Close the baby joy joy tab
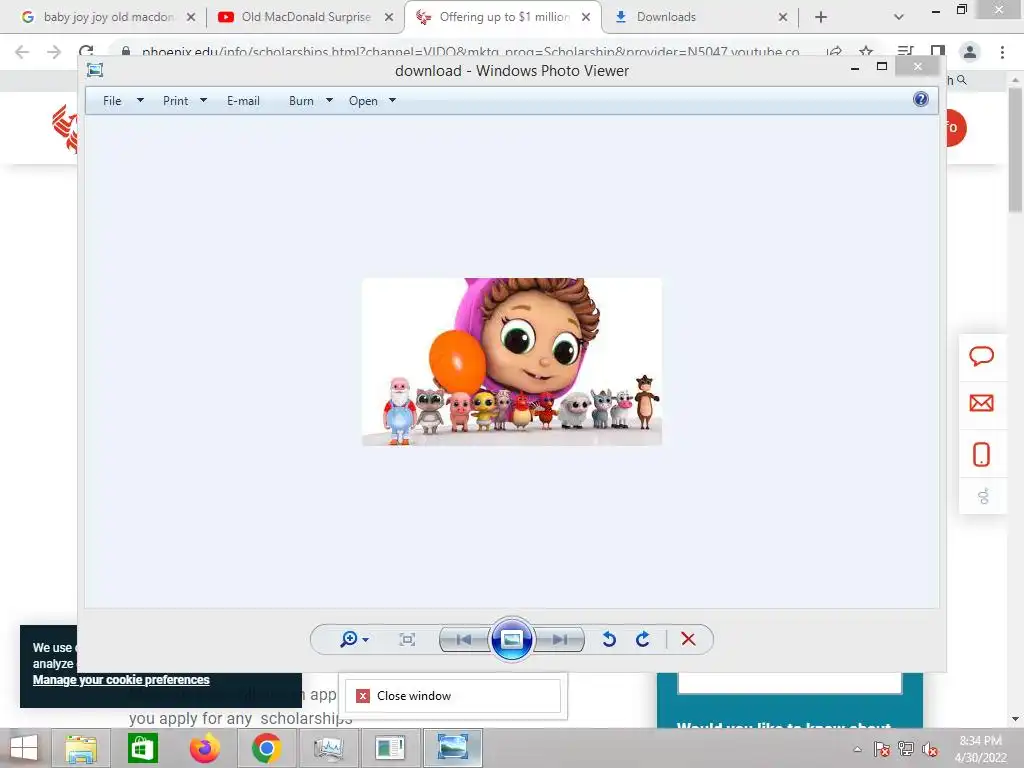Viewport: 1024px width, 768px height. (191, 17)
